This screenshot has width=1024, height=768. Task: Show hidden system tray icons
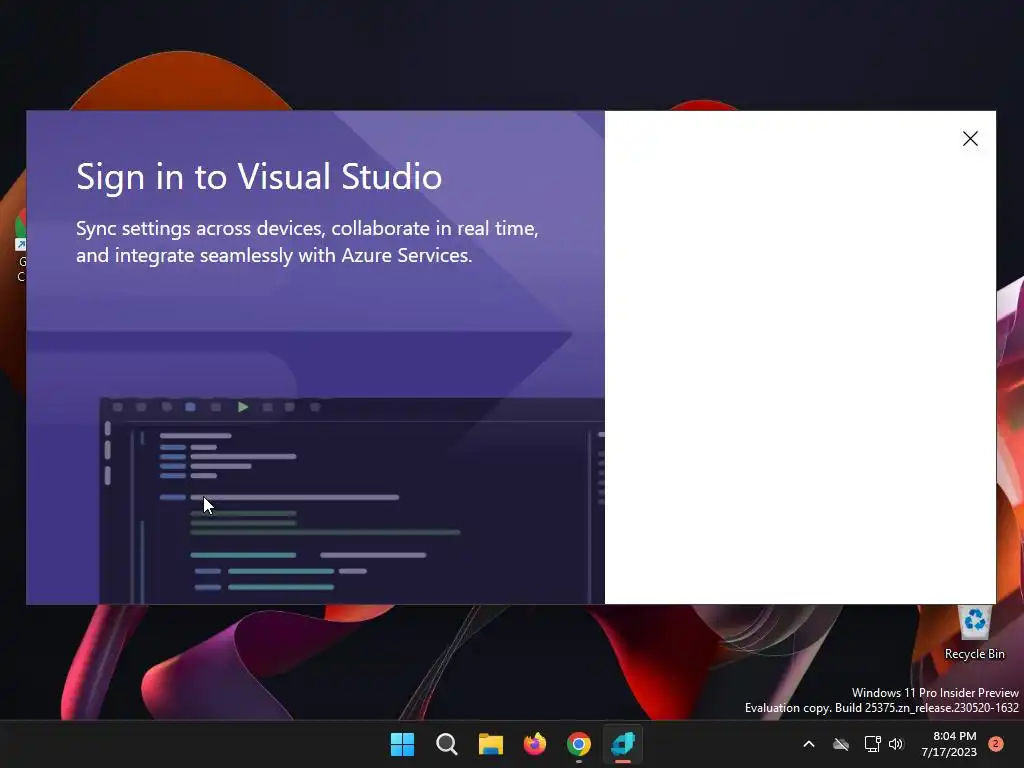pos(808,744)
